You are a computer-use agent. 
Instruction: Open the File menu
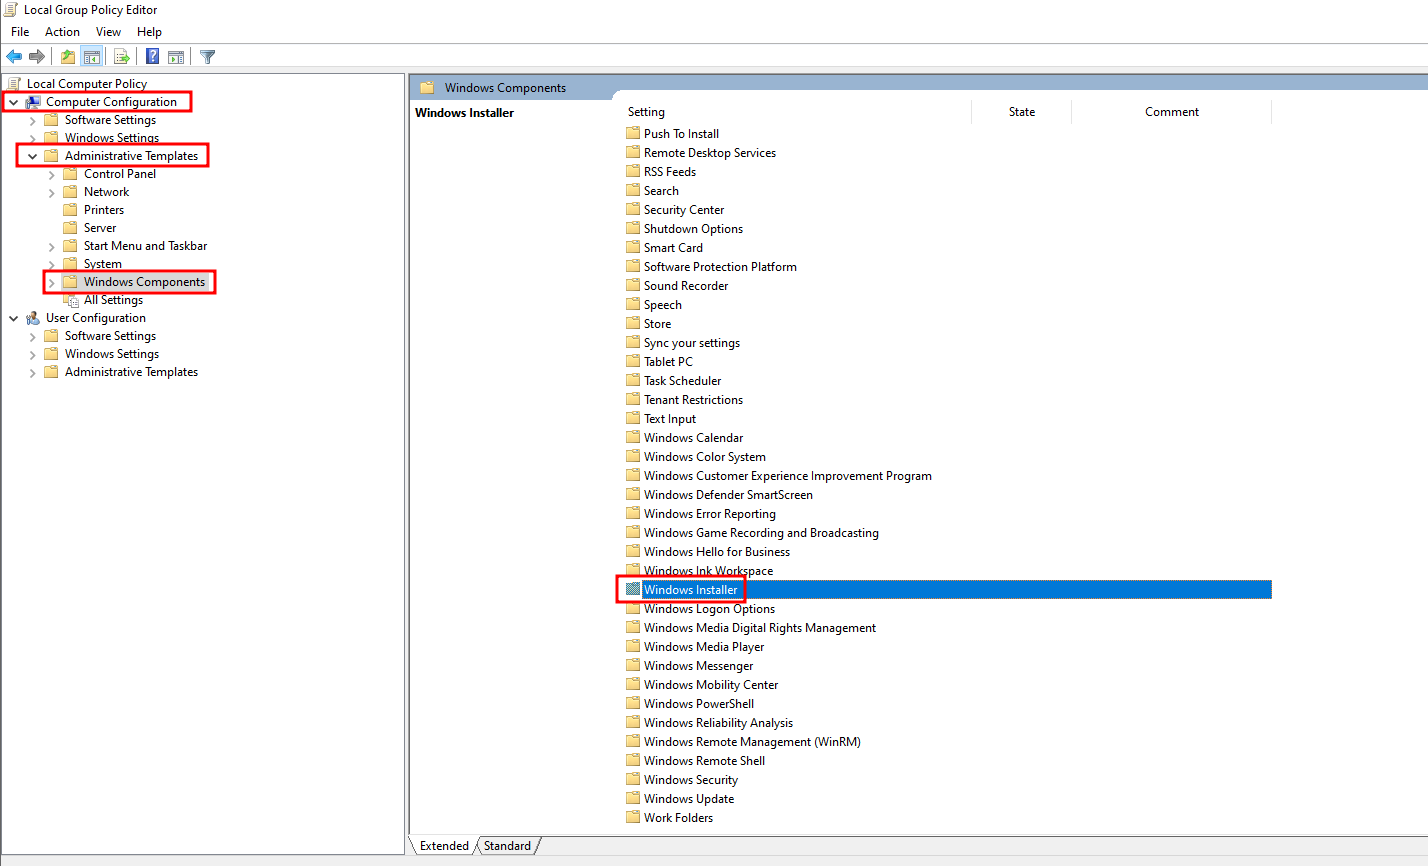coord(20,32)
